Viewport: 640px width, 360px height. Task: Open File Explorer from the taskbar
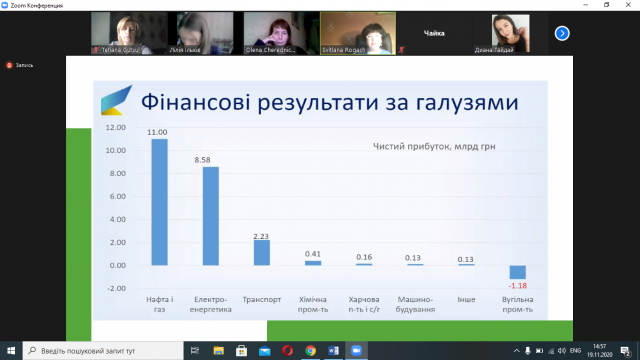click(x=219, y=351)
